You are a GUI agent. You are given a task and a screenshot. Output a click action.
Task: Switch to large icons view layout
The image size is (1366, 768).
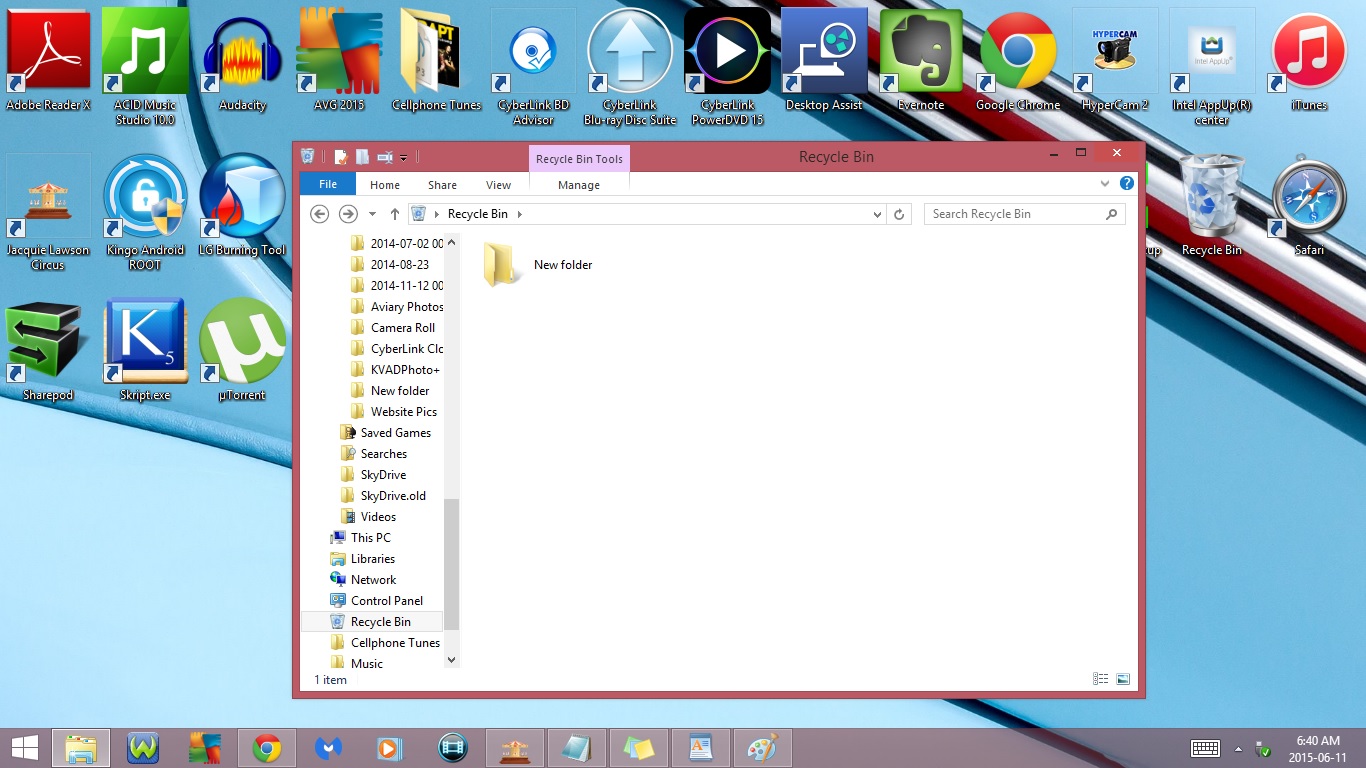1123,679
